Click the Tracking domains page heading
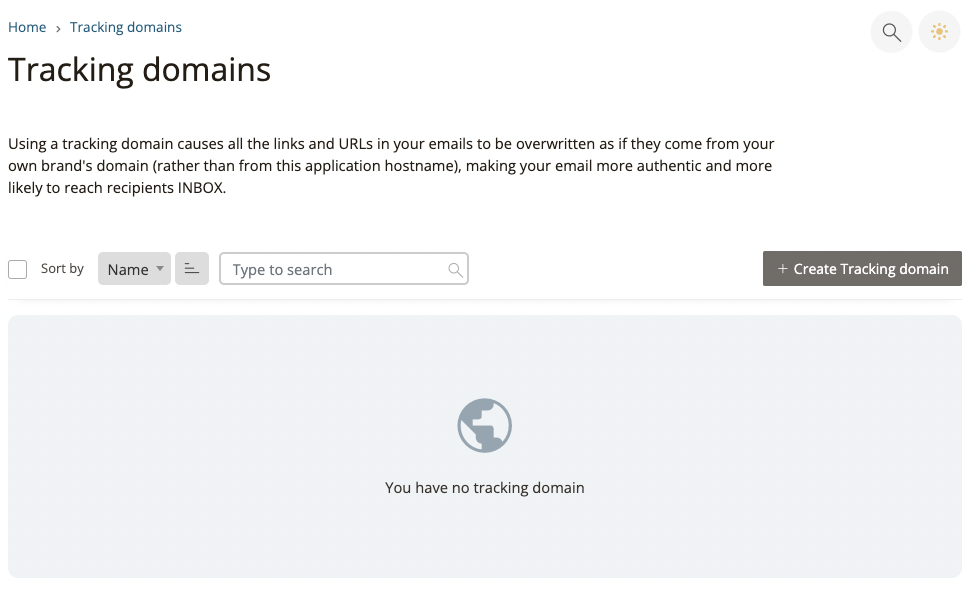This screenshot has height=589, width=973. (140, 70)
